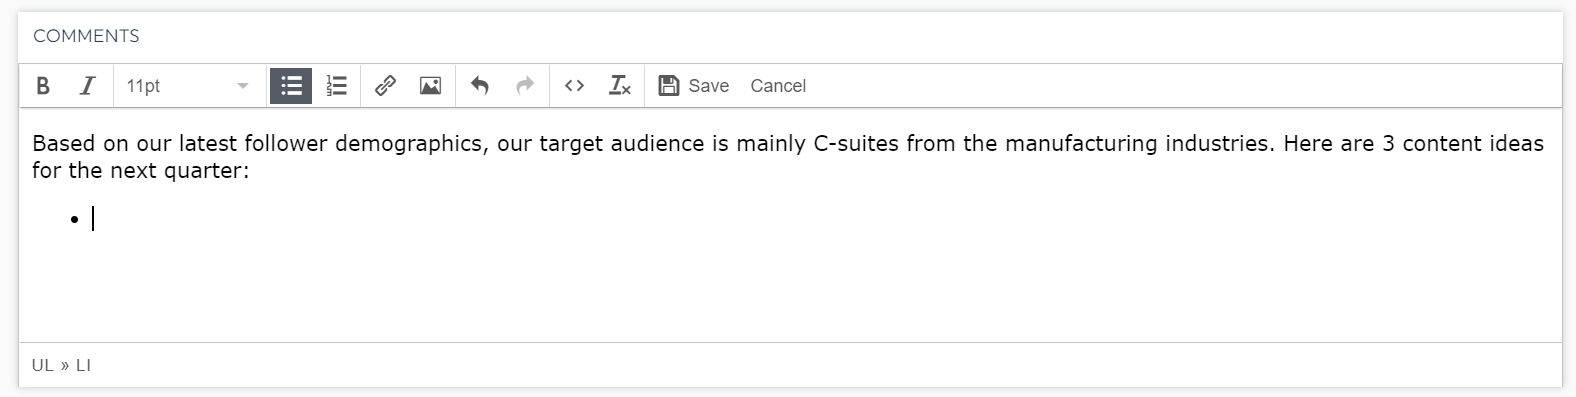Toggle italic formatting
The image size is (1576, 397).
(88, 86)
